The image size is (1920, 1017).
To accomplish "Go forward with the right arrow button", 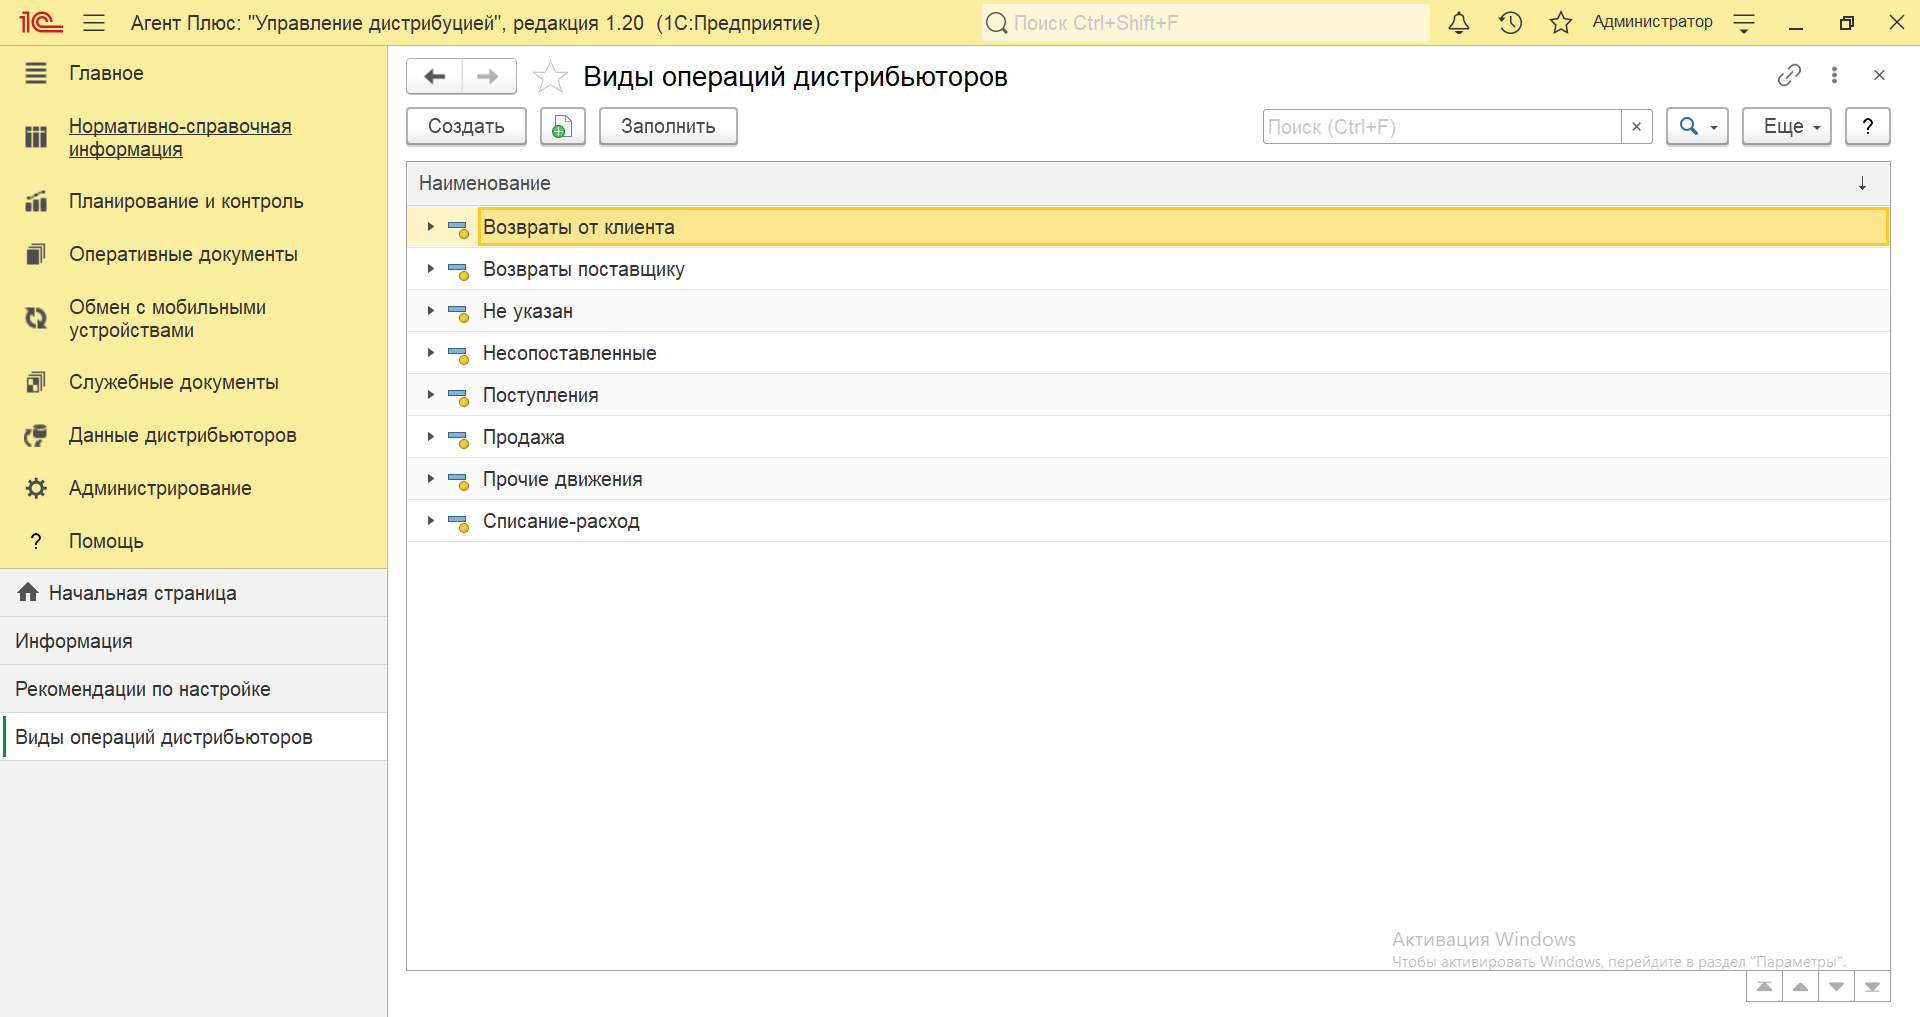I will click(489, 76).
